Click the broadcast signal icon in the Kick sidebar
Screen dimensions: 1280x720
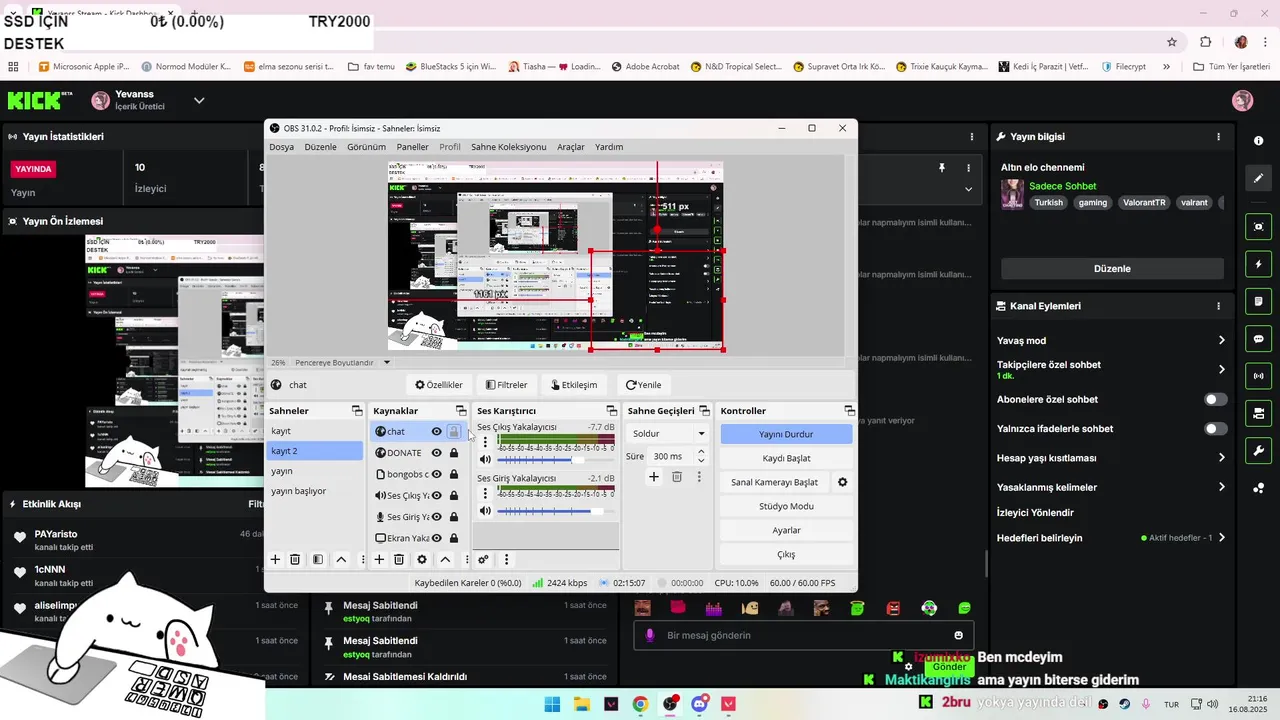coord(1259,376)
